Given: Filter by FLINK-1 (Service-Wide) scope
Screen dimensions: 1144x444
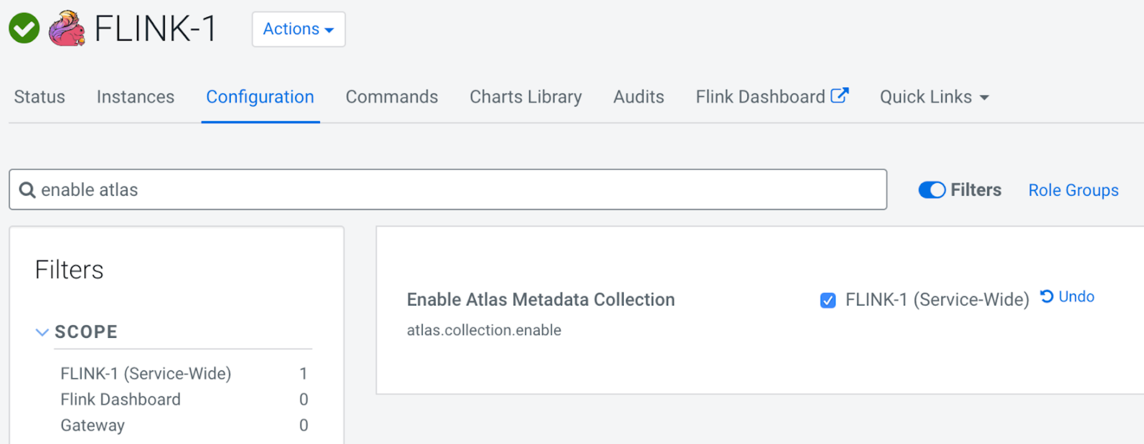Looking at the screenshot, I should point(146,374).
